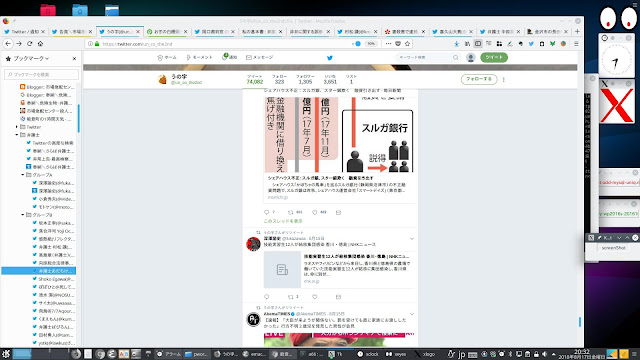
Task: Open the following count 323 stat
Action: 279,79
